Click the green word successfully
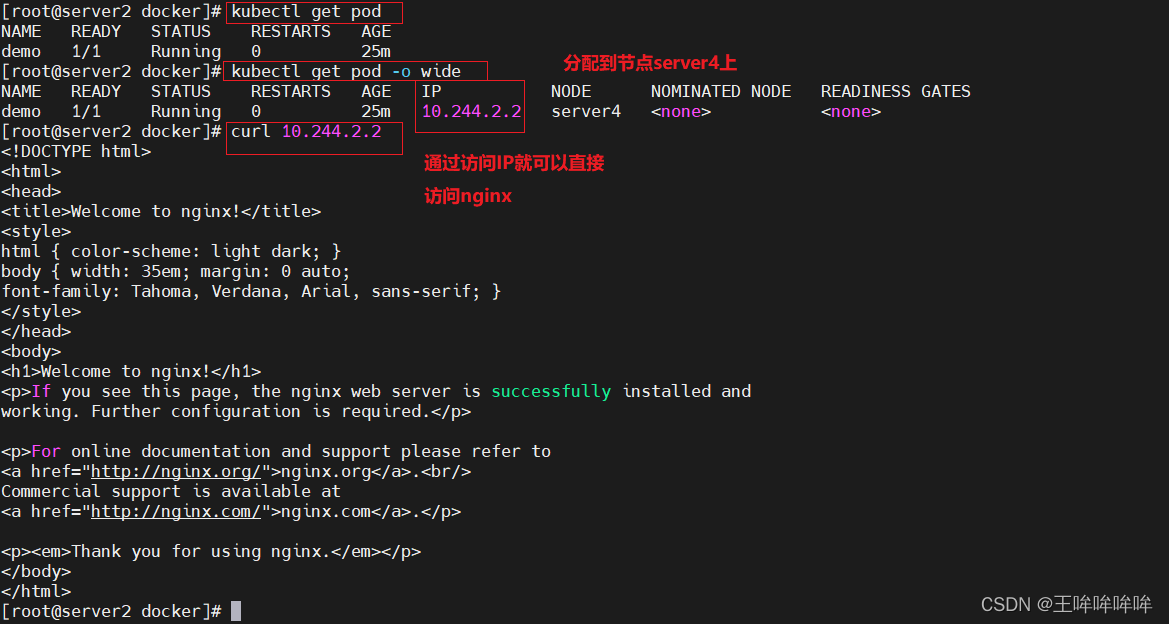 [x=551, y=391]
